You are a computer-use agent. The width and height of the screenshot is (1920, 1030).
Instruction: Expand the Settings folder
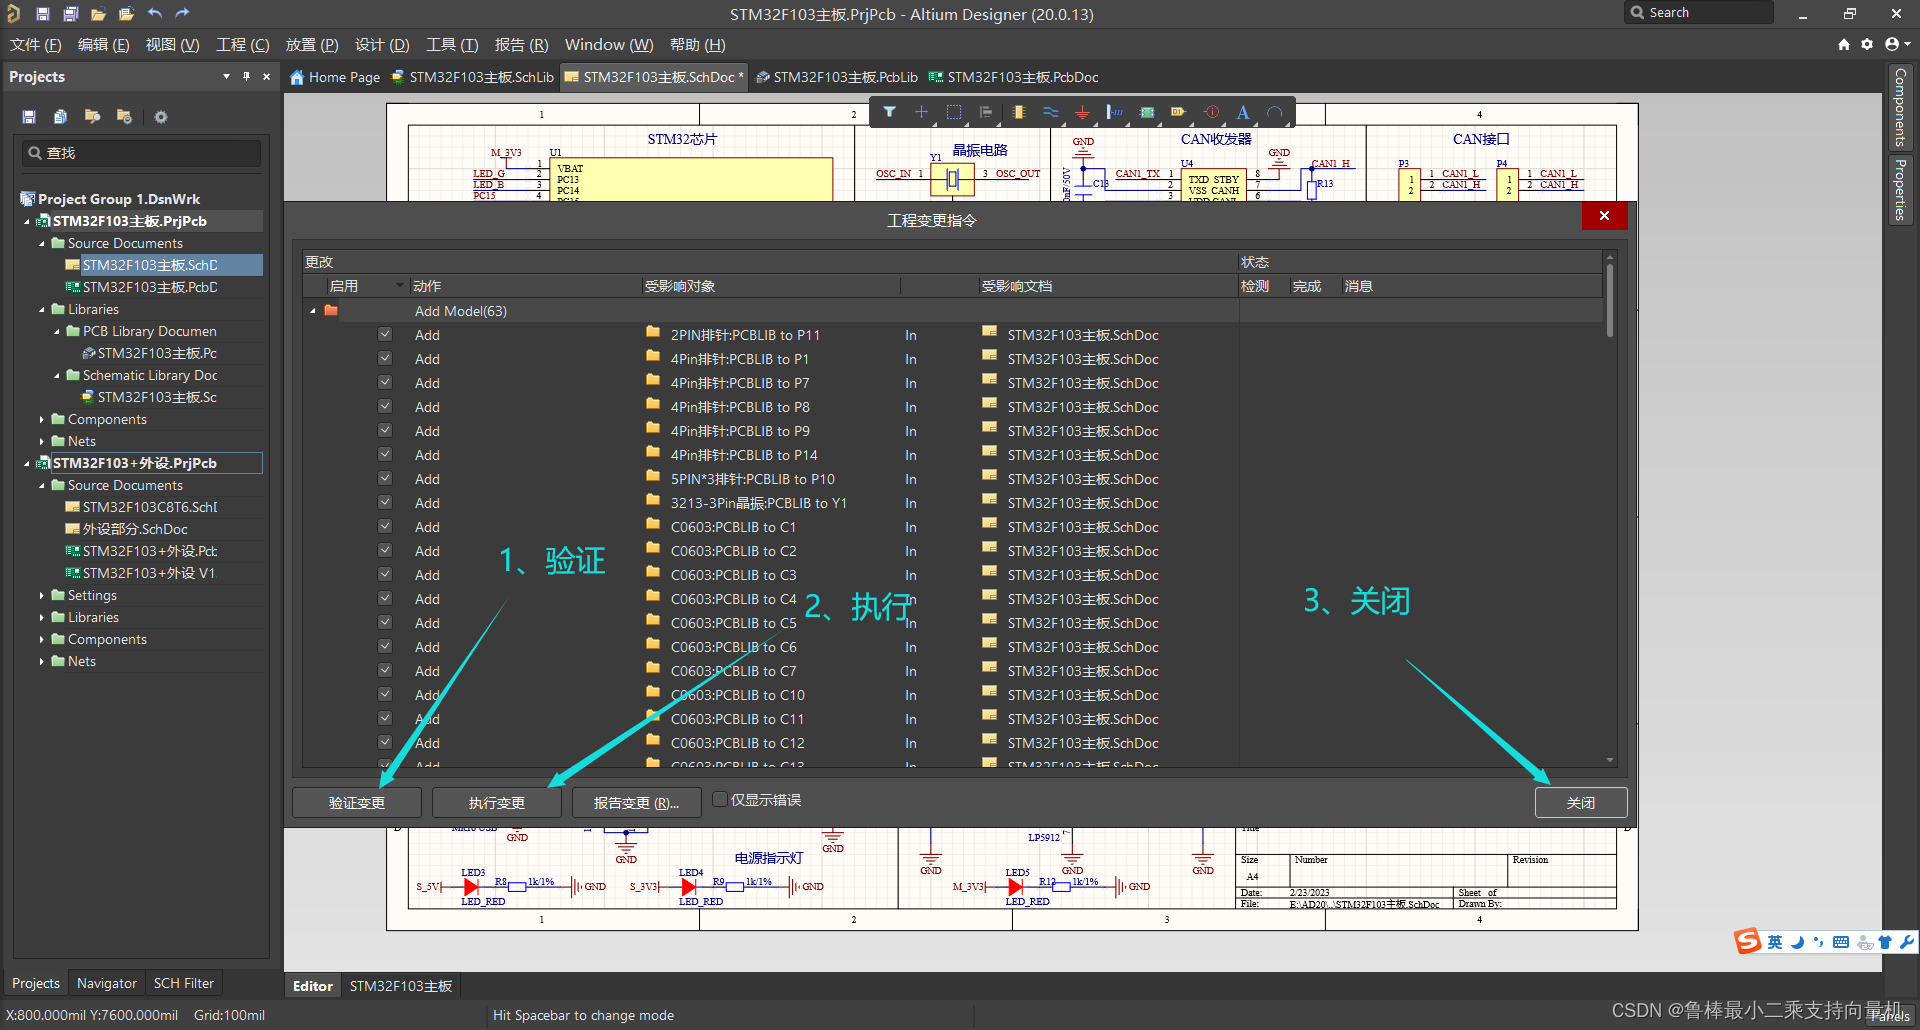pos(42,595)
